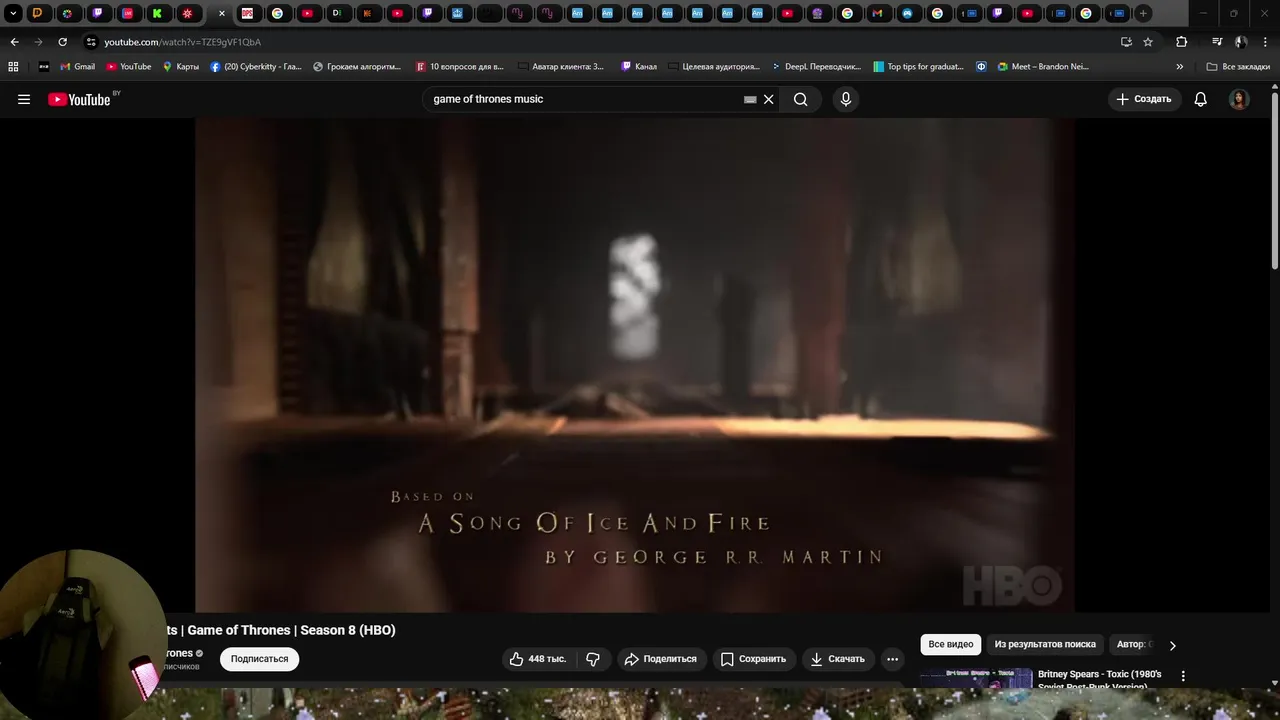Subscribe via the Подписаться button
The width and height of the screenshot is (1280, 720).
(259, 659)
